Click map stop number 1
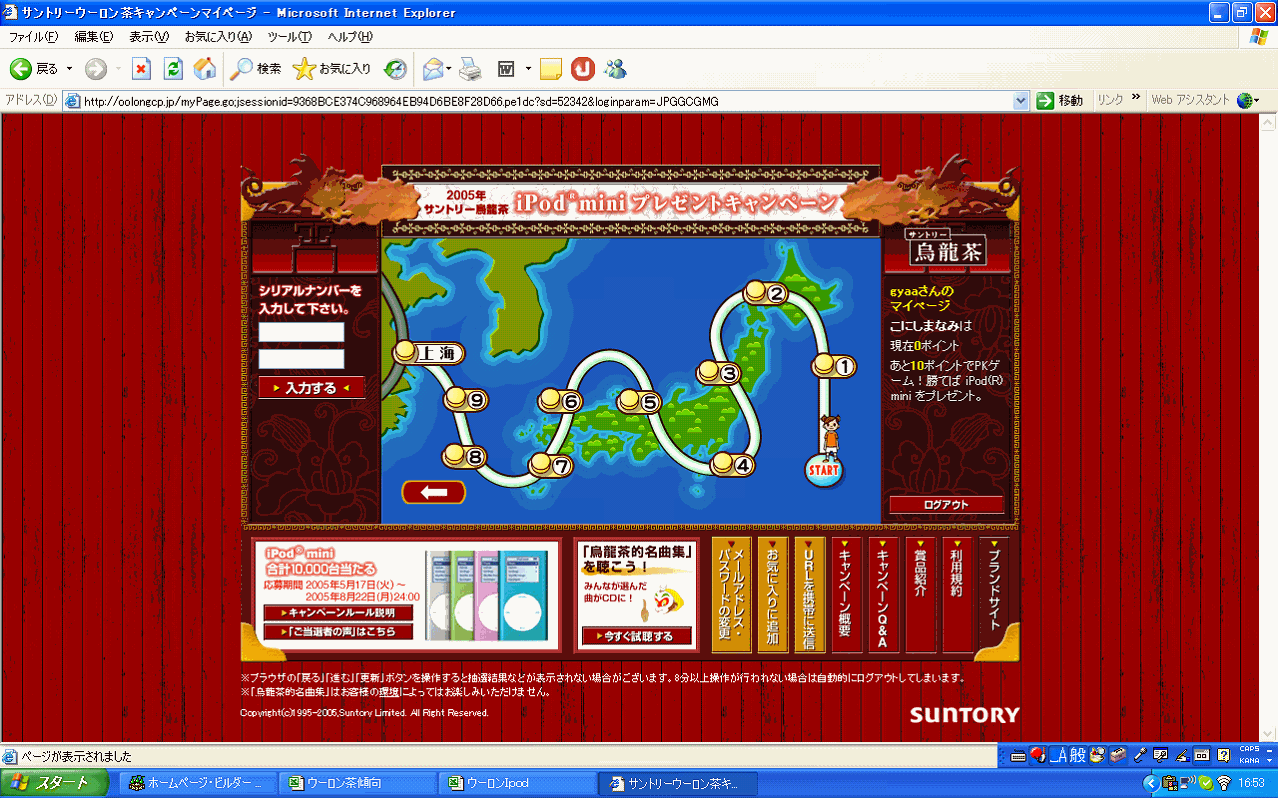The image size is (1279, 799). point(836,366)
